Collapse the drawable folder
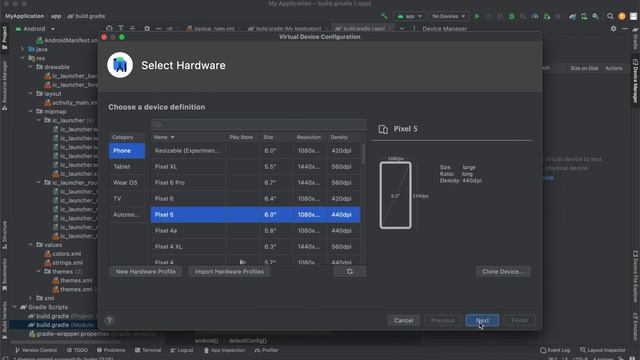 coord(31,67)
